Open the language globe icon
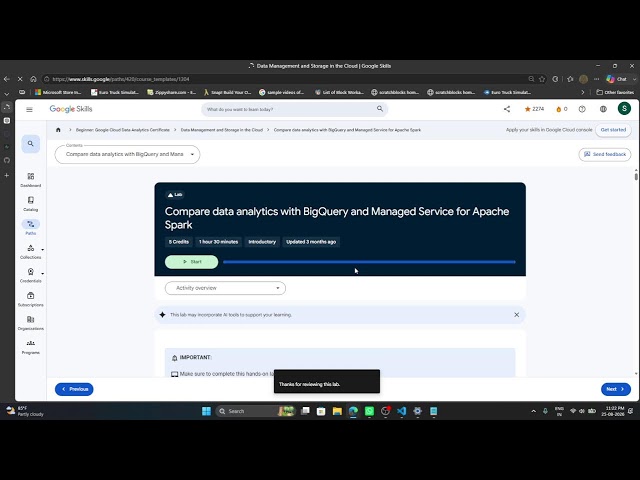The image size is (640, 480). 603,109
